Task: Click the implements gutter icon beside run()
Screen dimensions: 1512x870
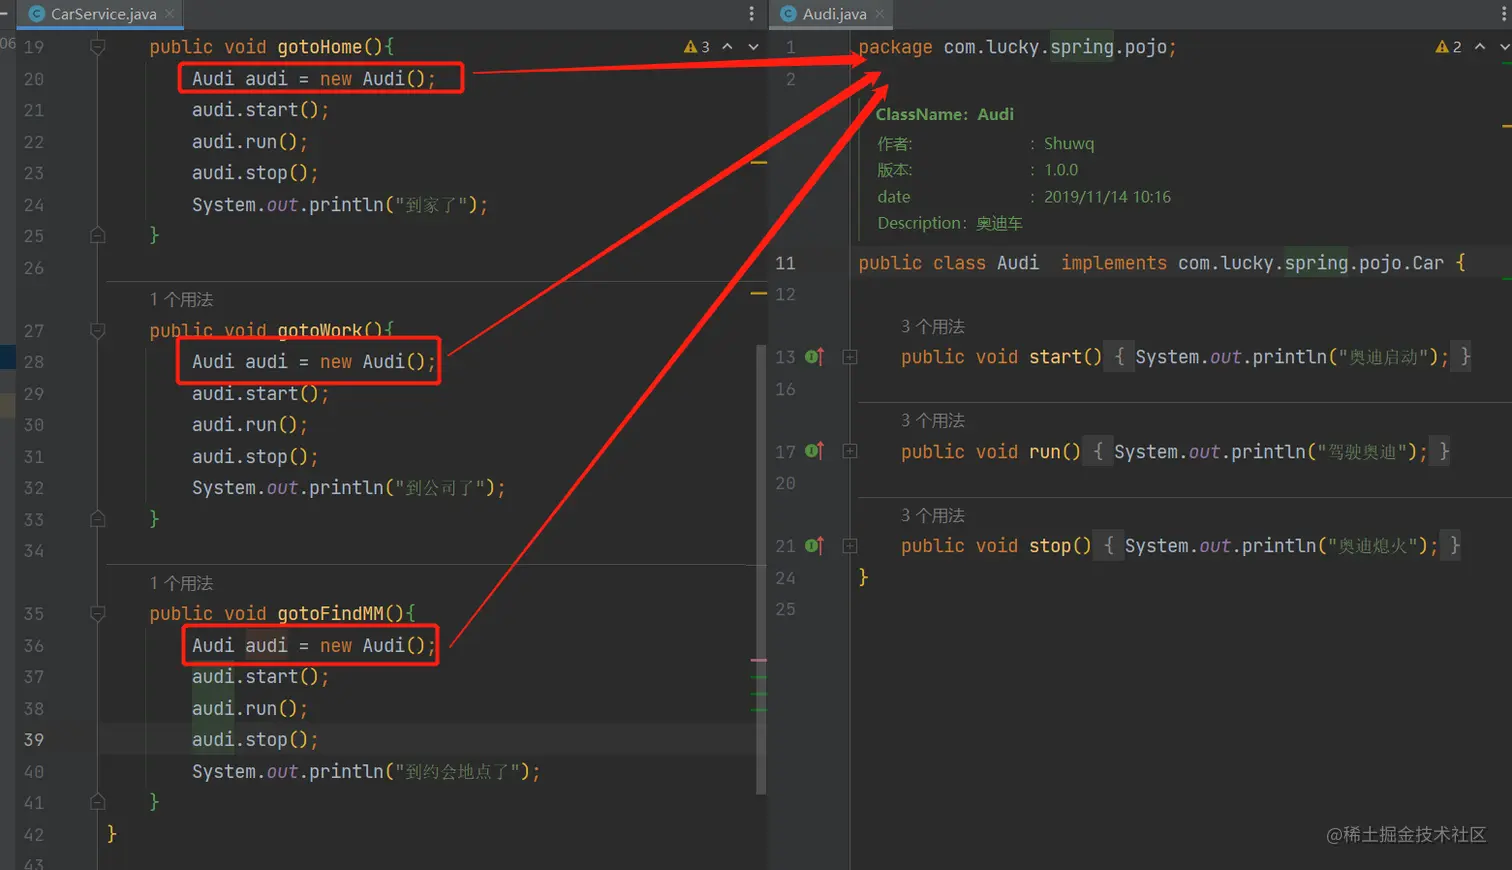Action: pyautogui.click(x=815, y=451)
